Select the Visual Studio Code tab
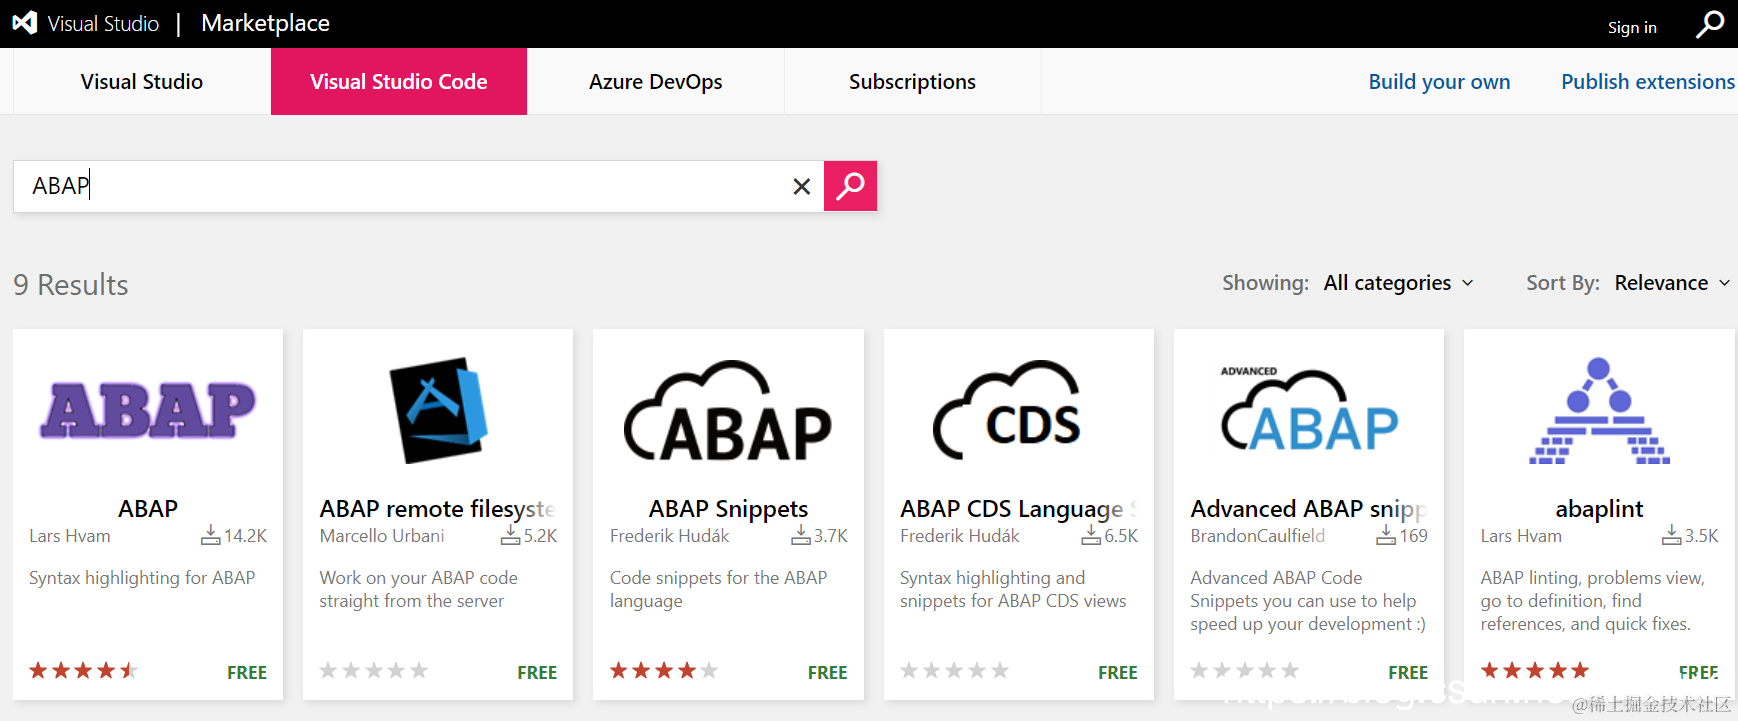Viewport: 1738px width, 721px height. coord(399,82)
